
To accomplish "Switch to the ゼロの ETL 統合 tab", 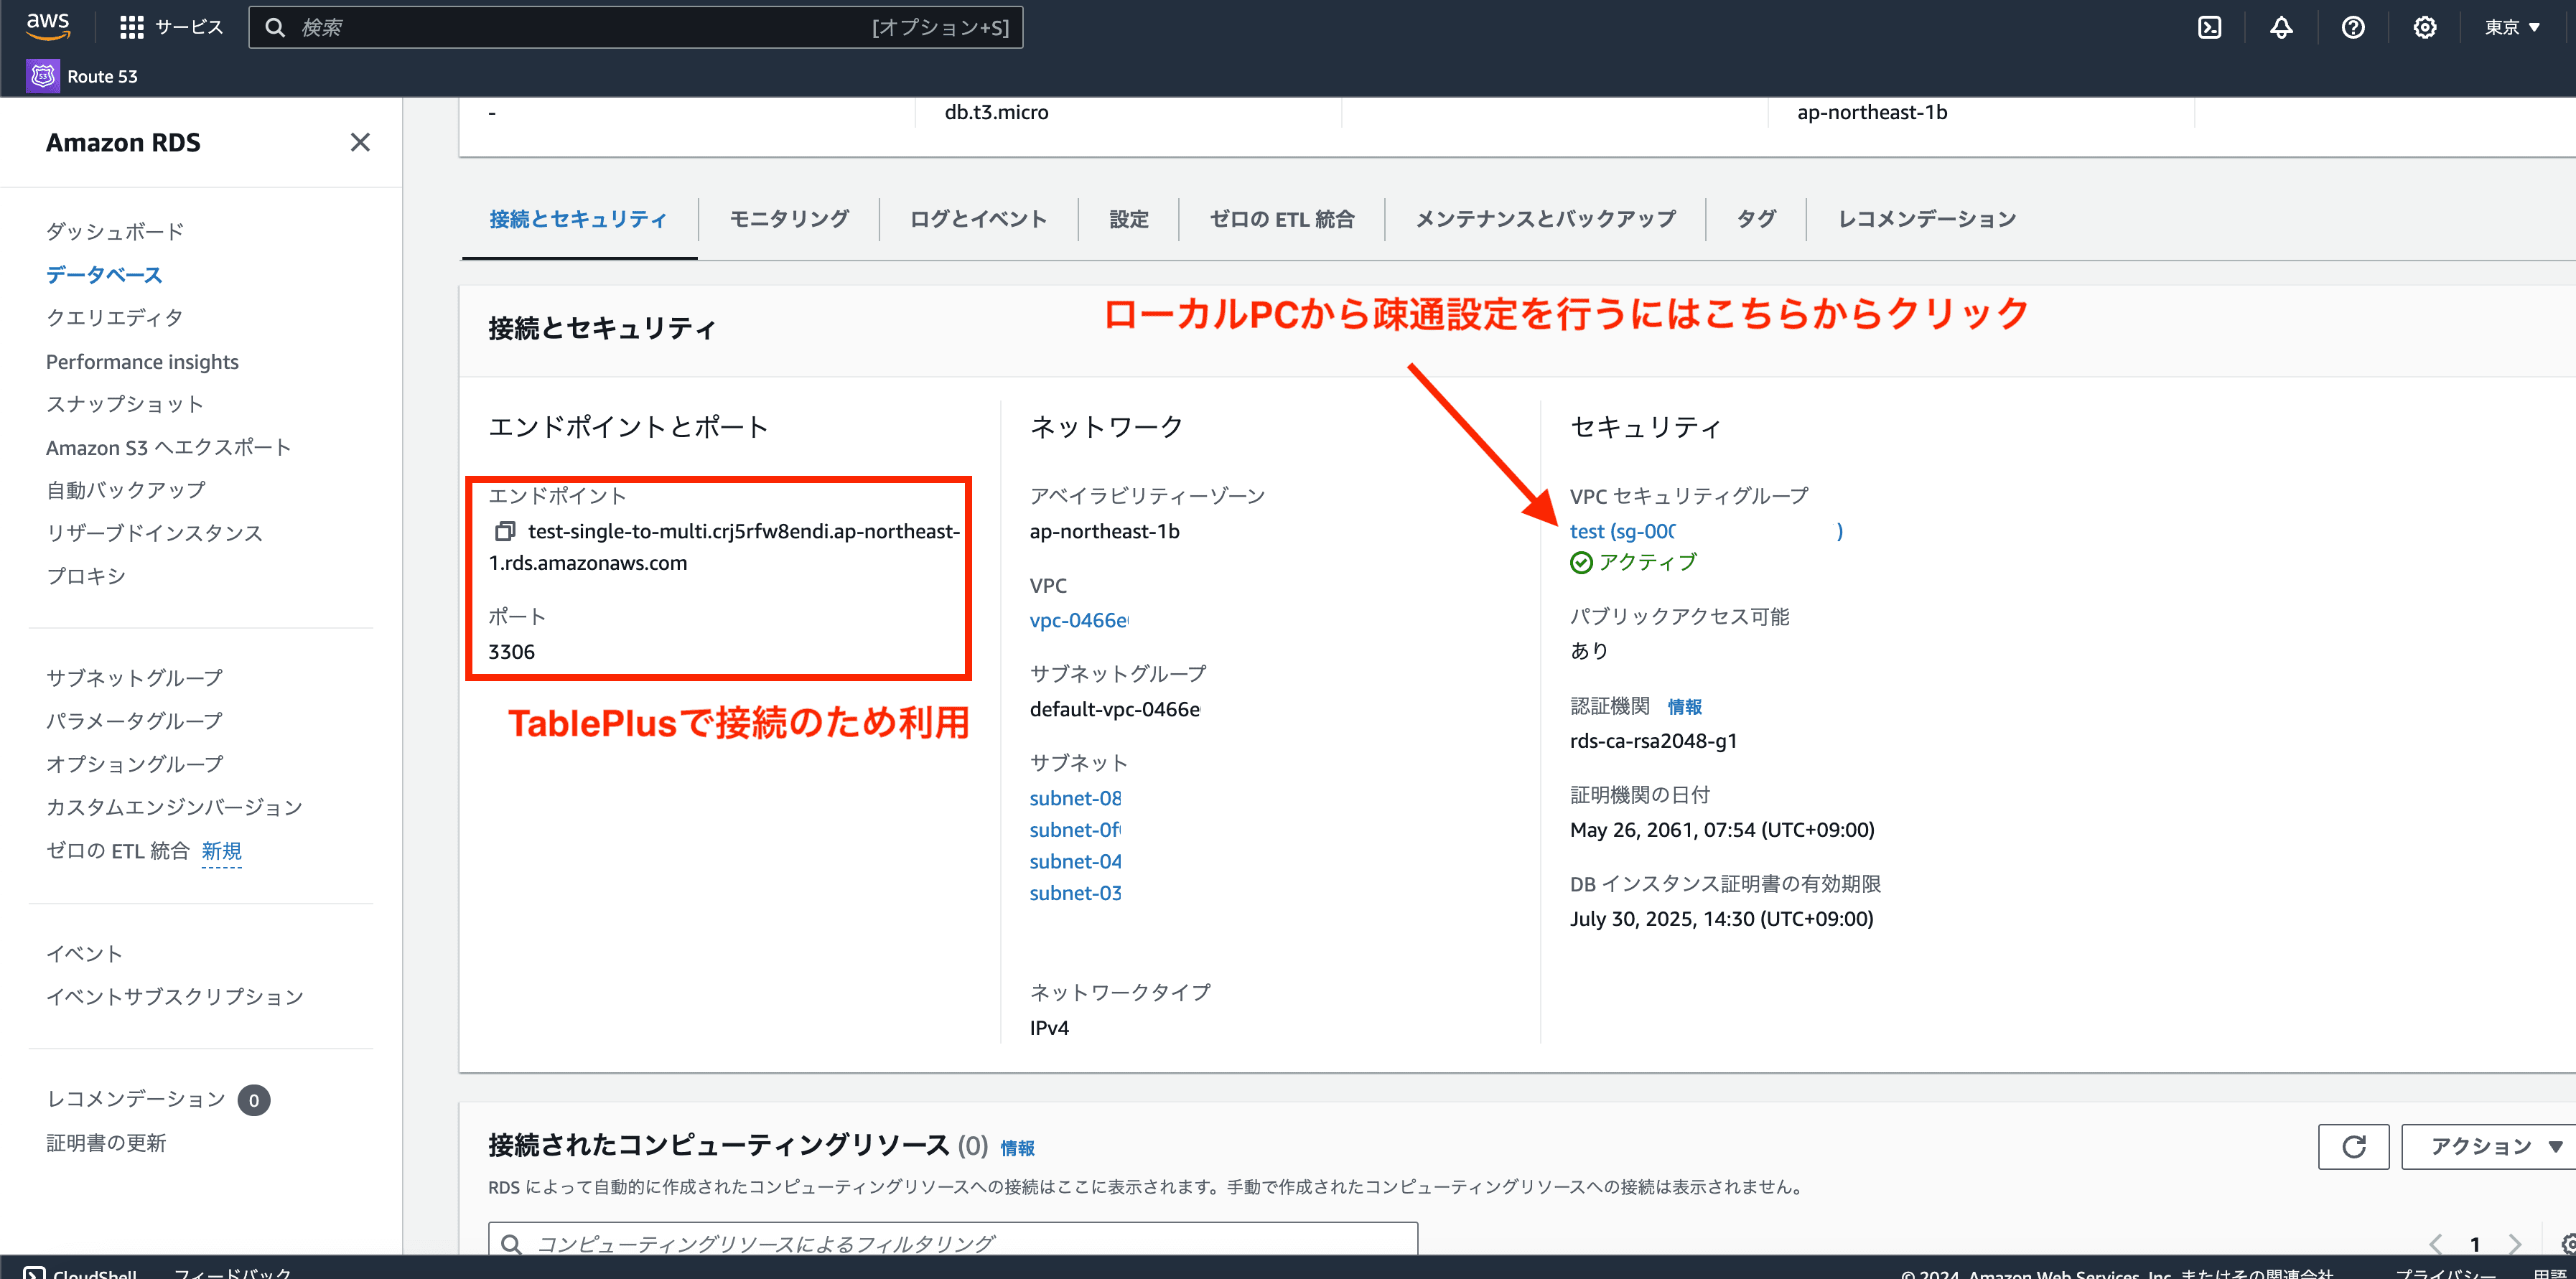I will click(x=1282, y=219).
